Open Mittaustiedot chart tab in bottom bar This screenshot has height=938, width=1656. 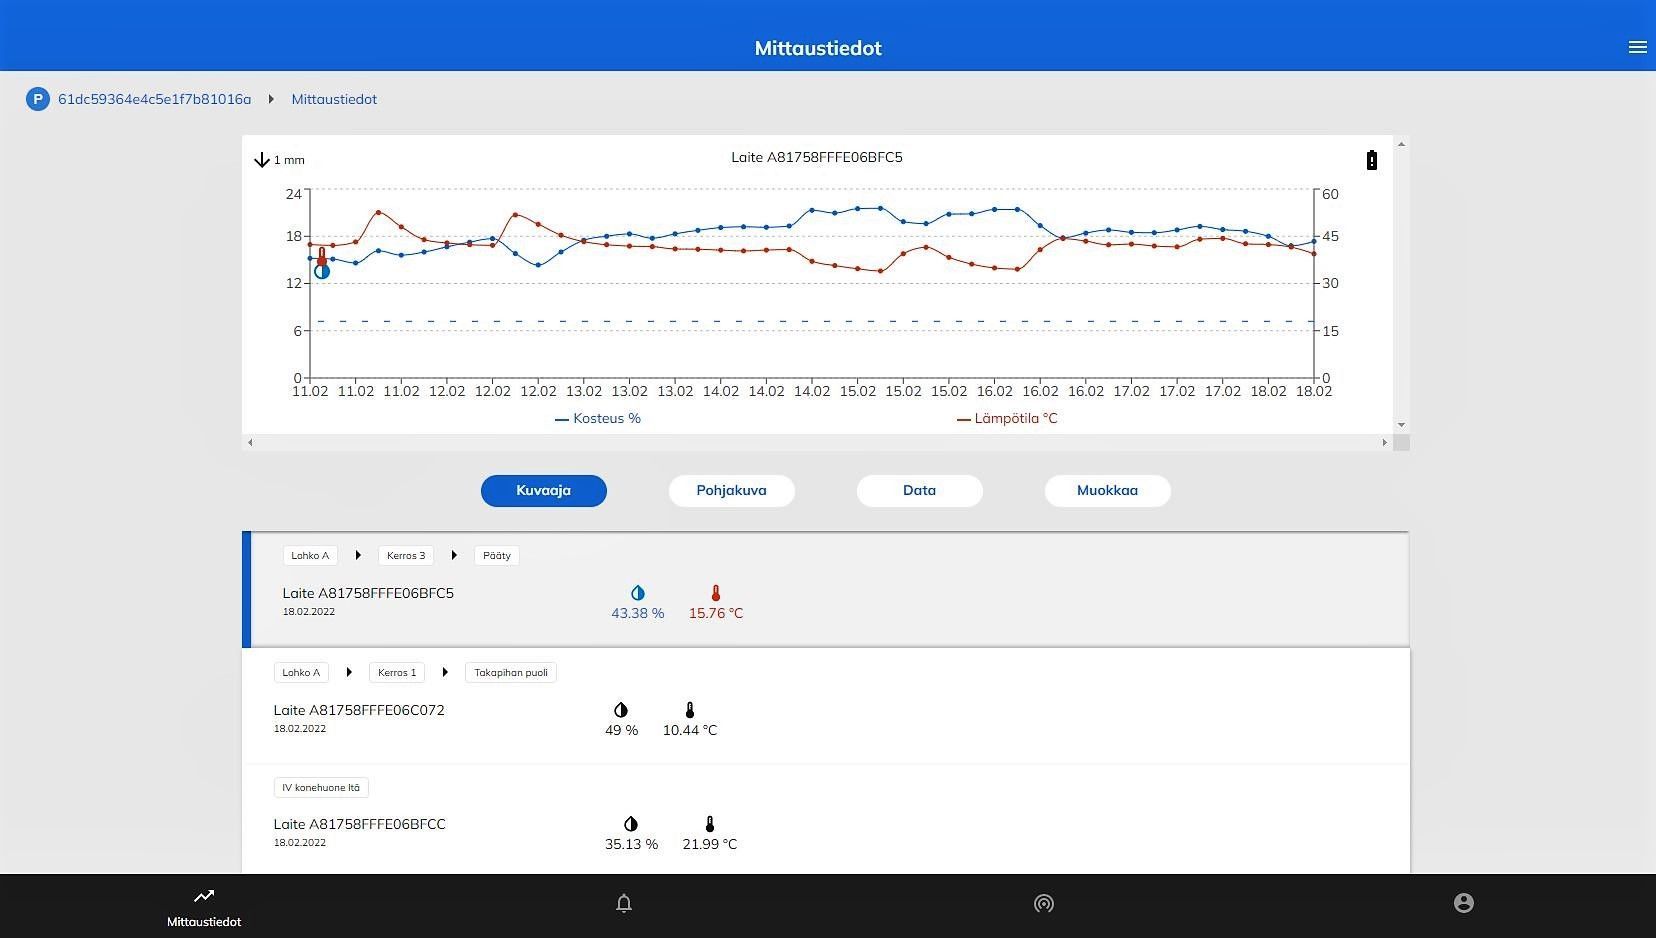pos(204,906)
